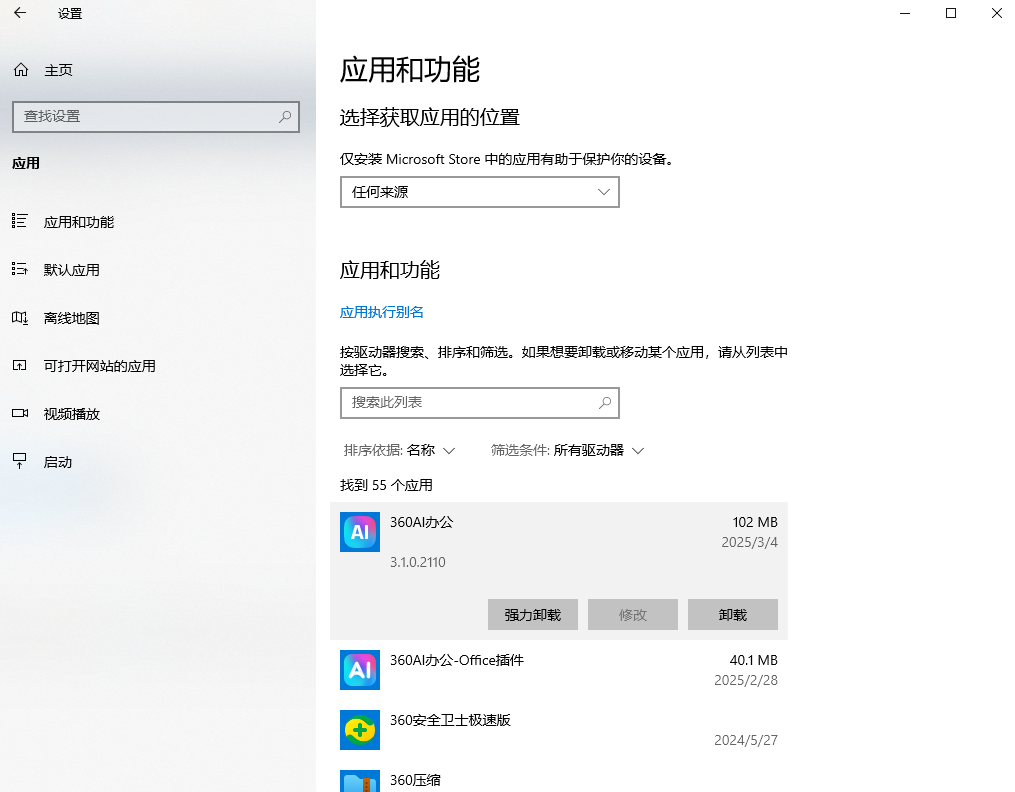Click the 360AI办公 app icon
This screenshot has width=1015, height=792.
[360, 532]
